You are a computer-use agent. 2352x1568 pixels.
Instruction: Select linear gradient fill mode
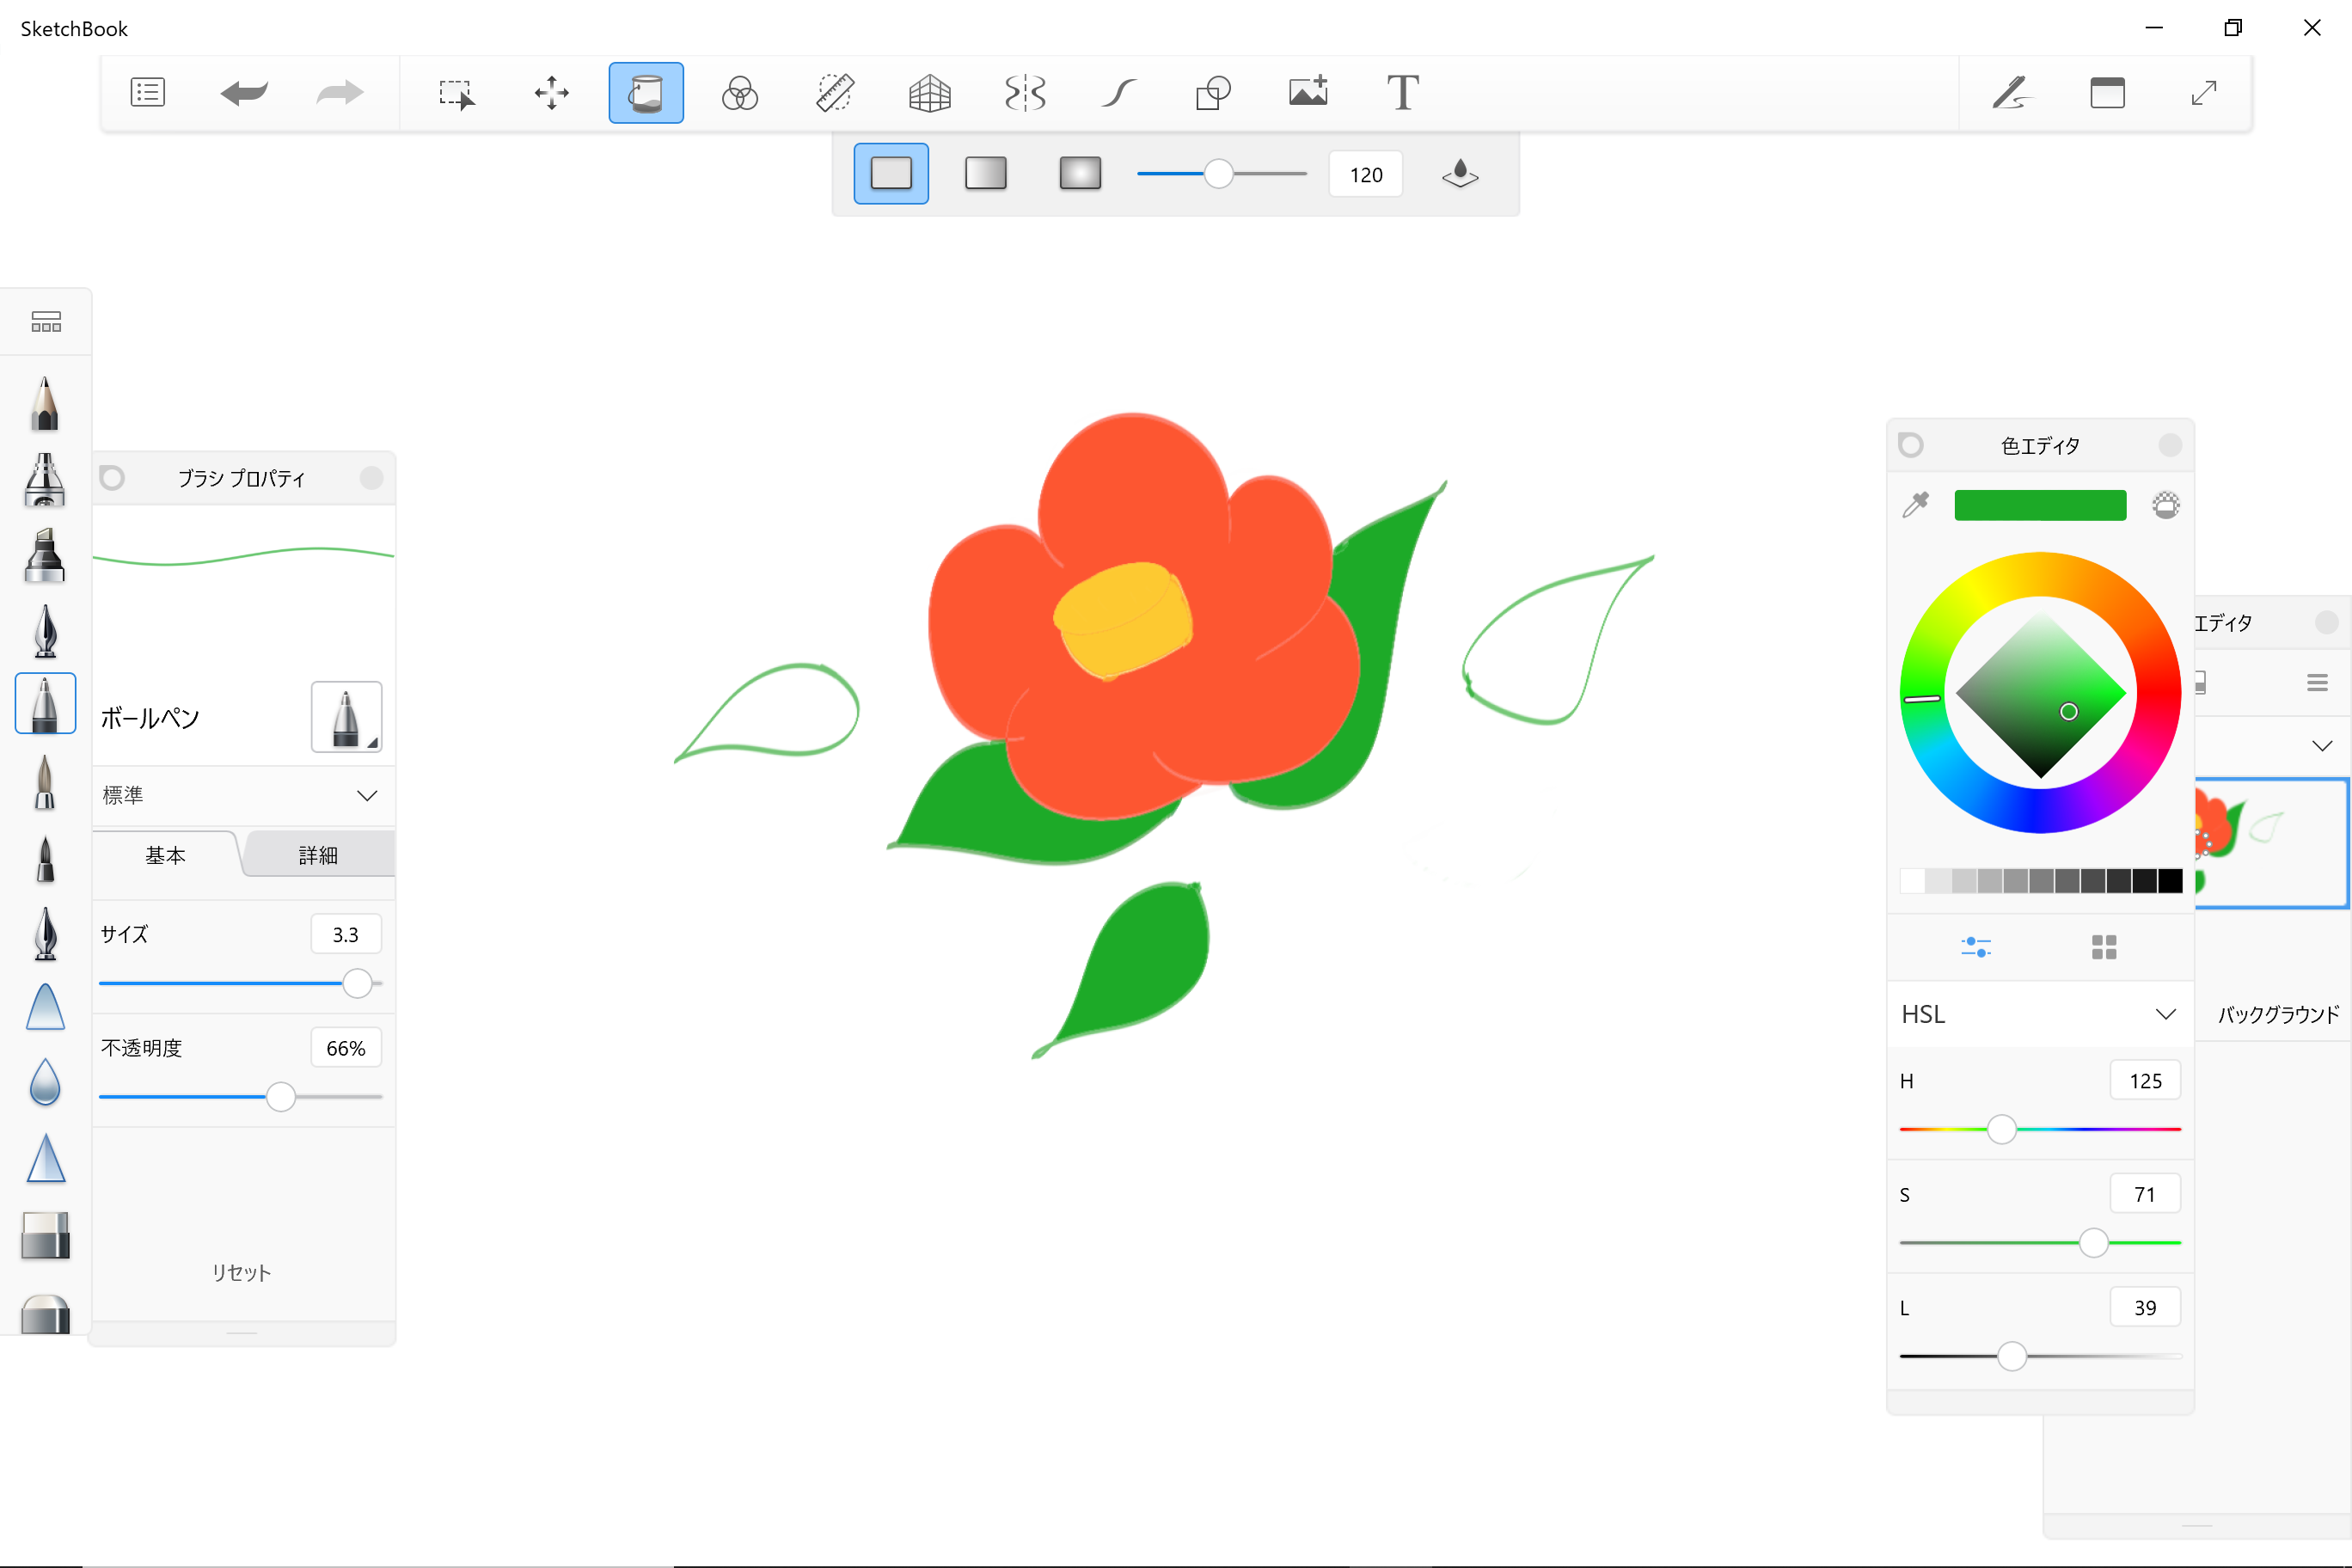pyautogui.click(x=985, y=174)
